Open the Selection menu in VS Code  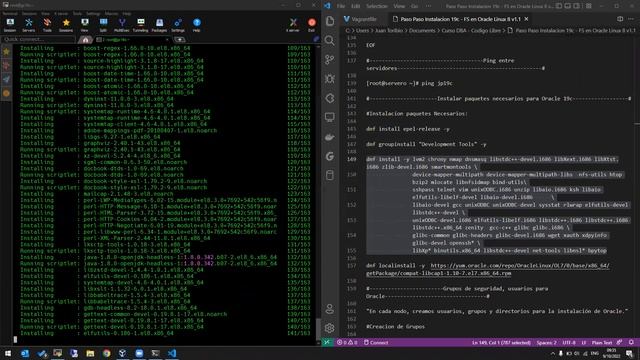376,6
